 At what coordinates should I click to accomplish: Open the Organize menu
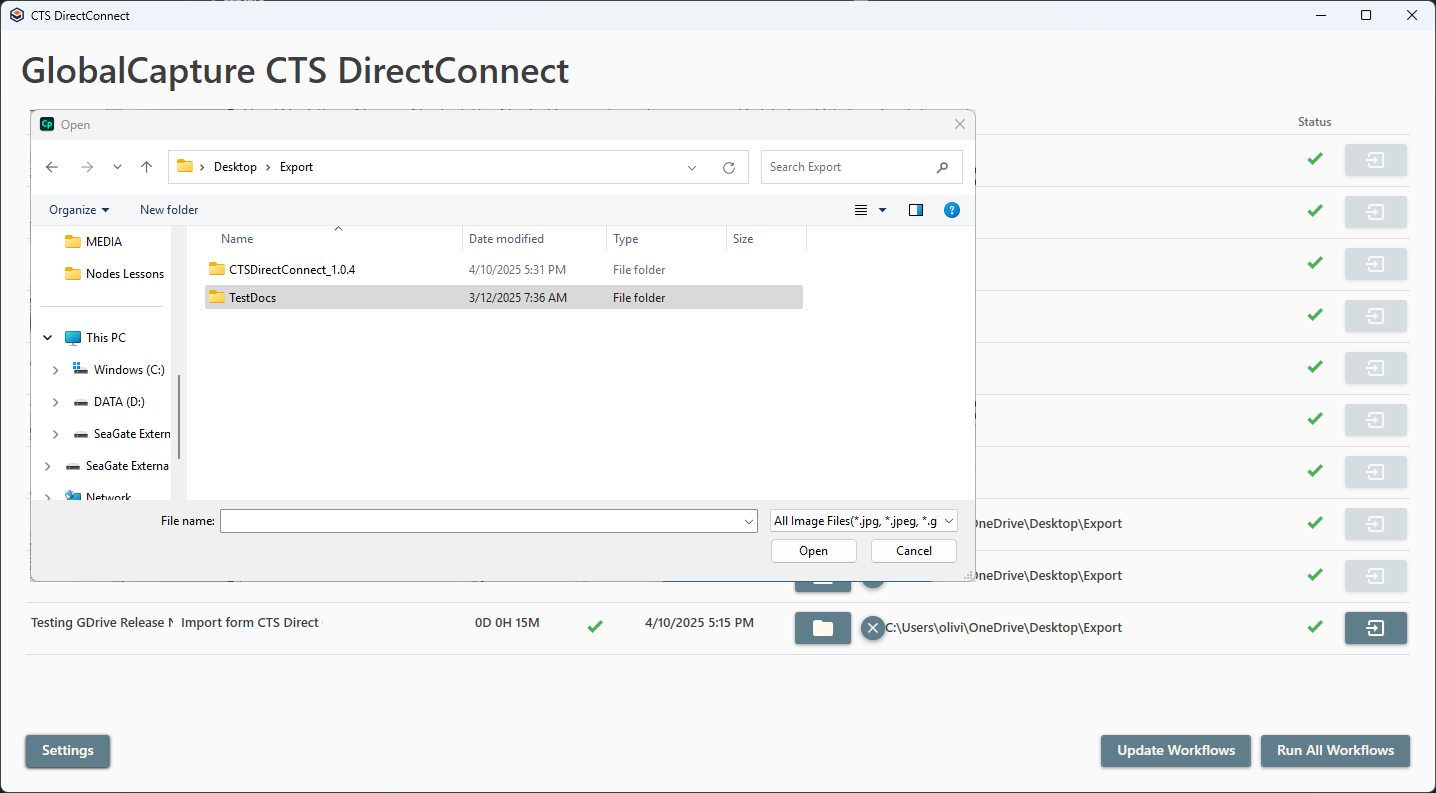point(79,210)
